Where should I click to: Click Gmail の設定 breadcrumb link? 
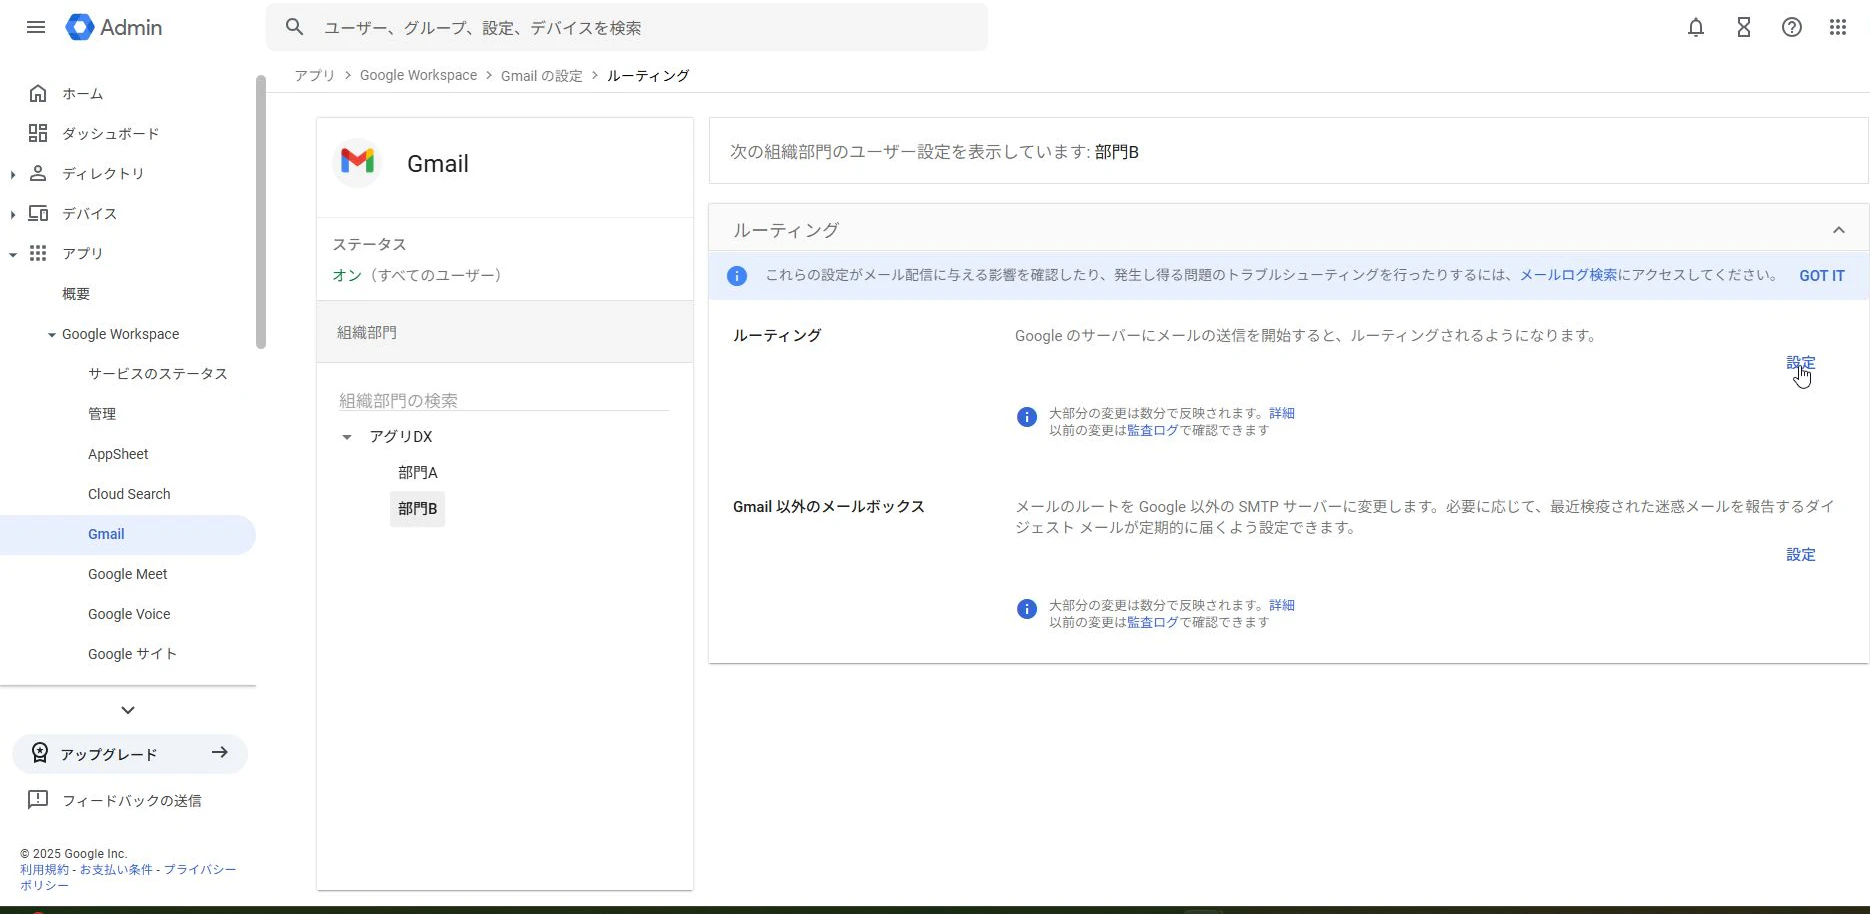pos(541,75)
